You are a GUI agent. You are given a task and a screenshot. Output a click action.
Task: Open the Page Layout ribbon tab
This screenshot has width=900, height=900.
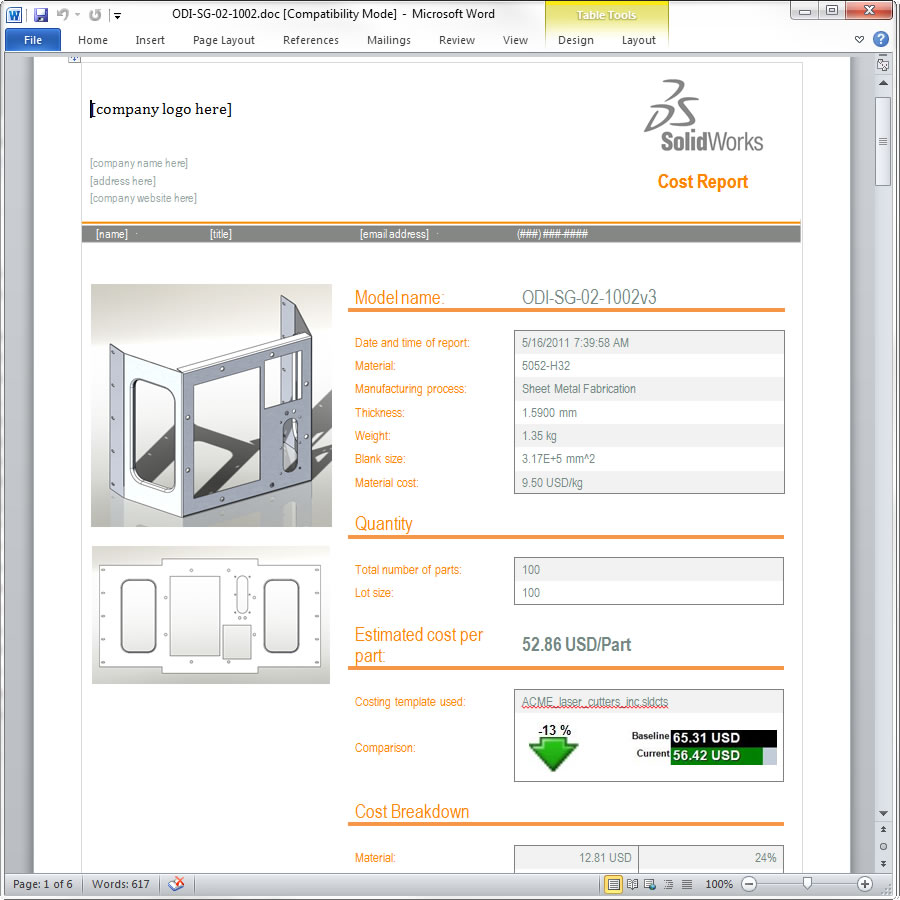(x=224, y=40)
